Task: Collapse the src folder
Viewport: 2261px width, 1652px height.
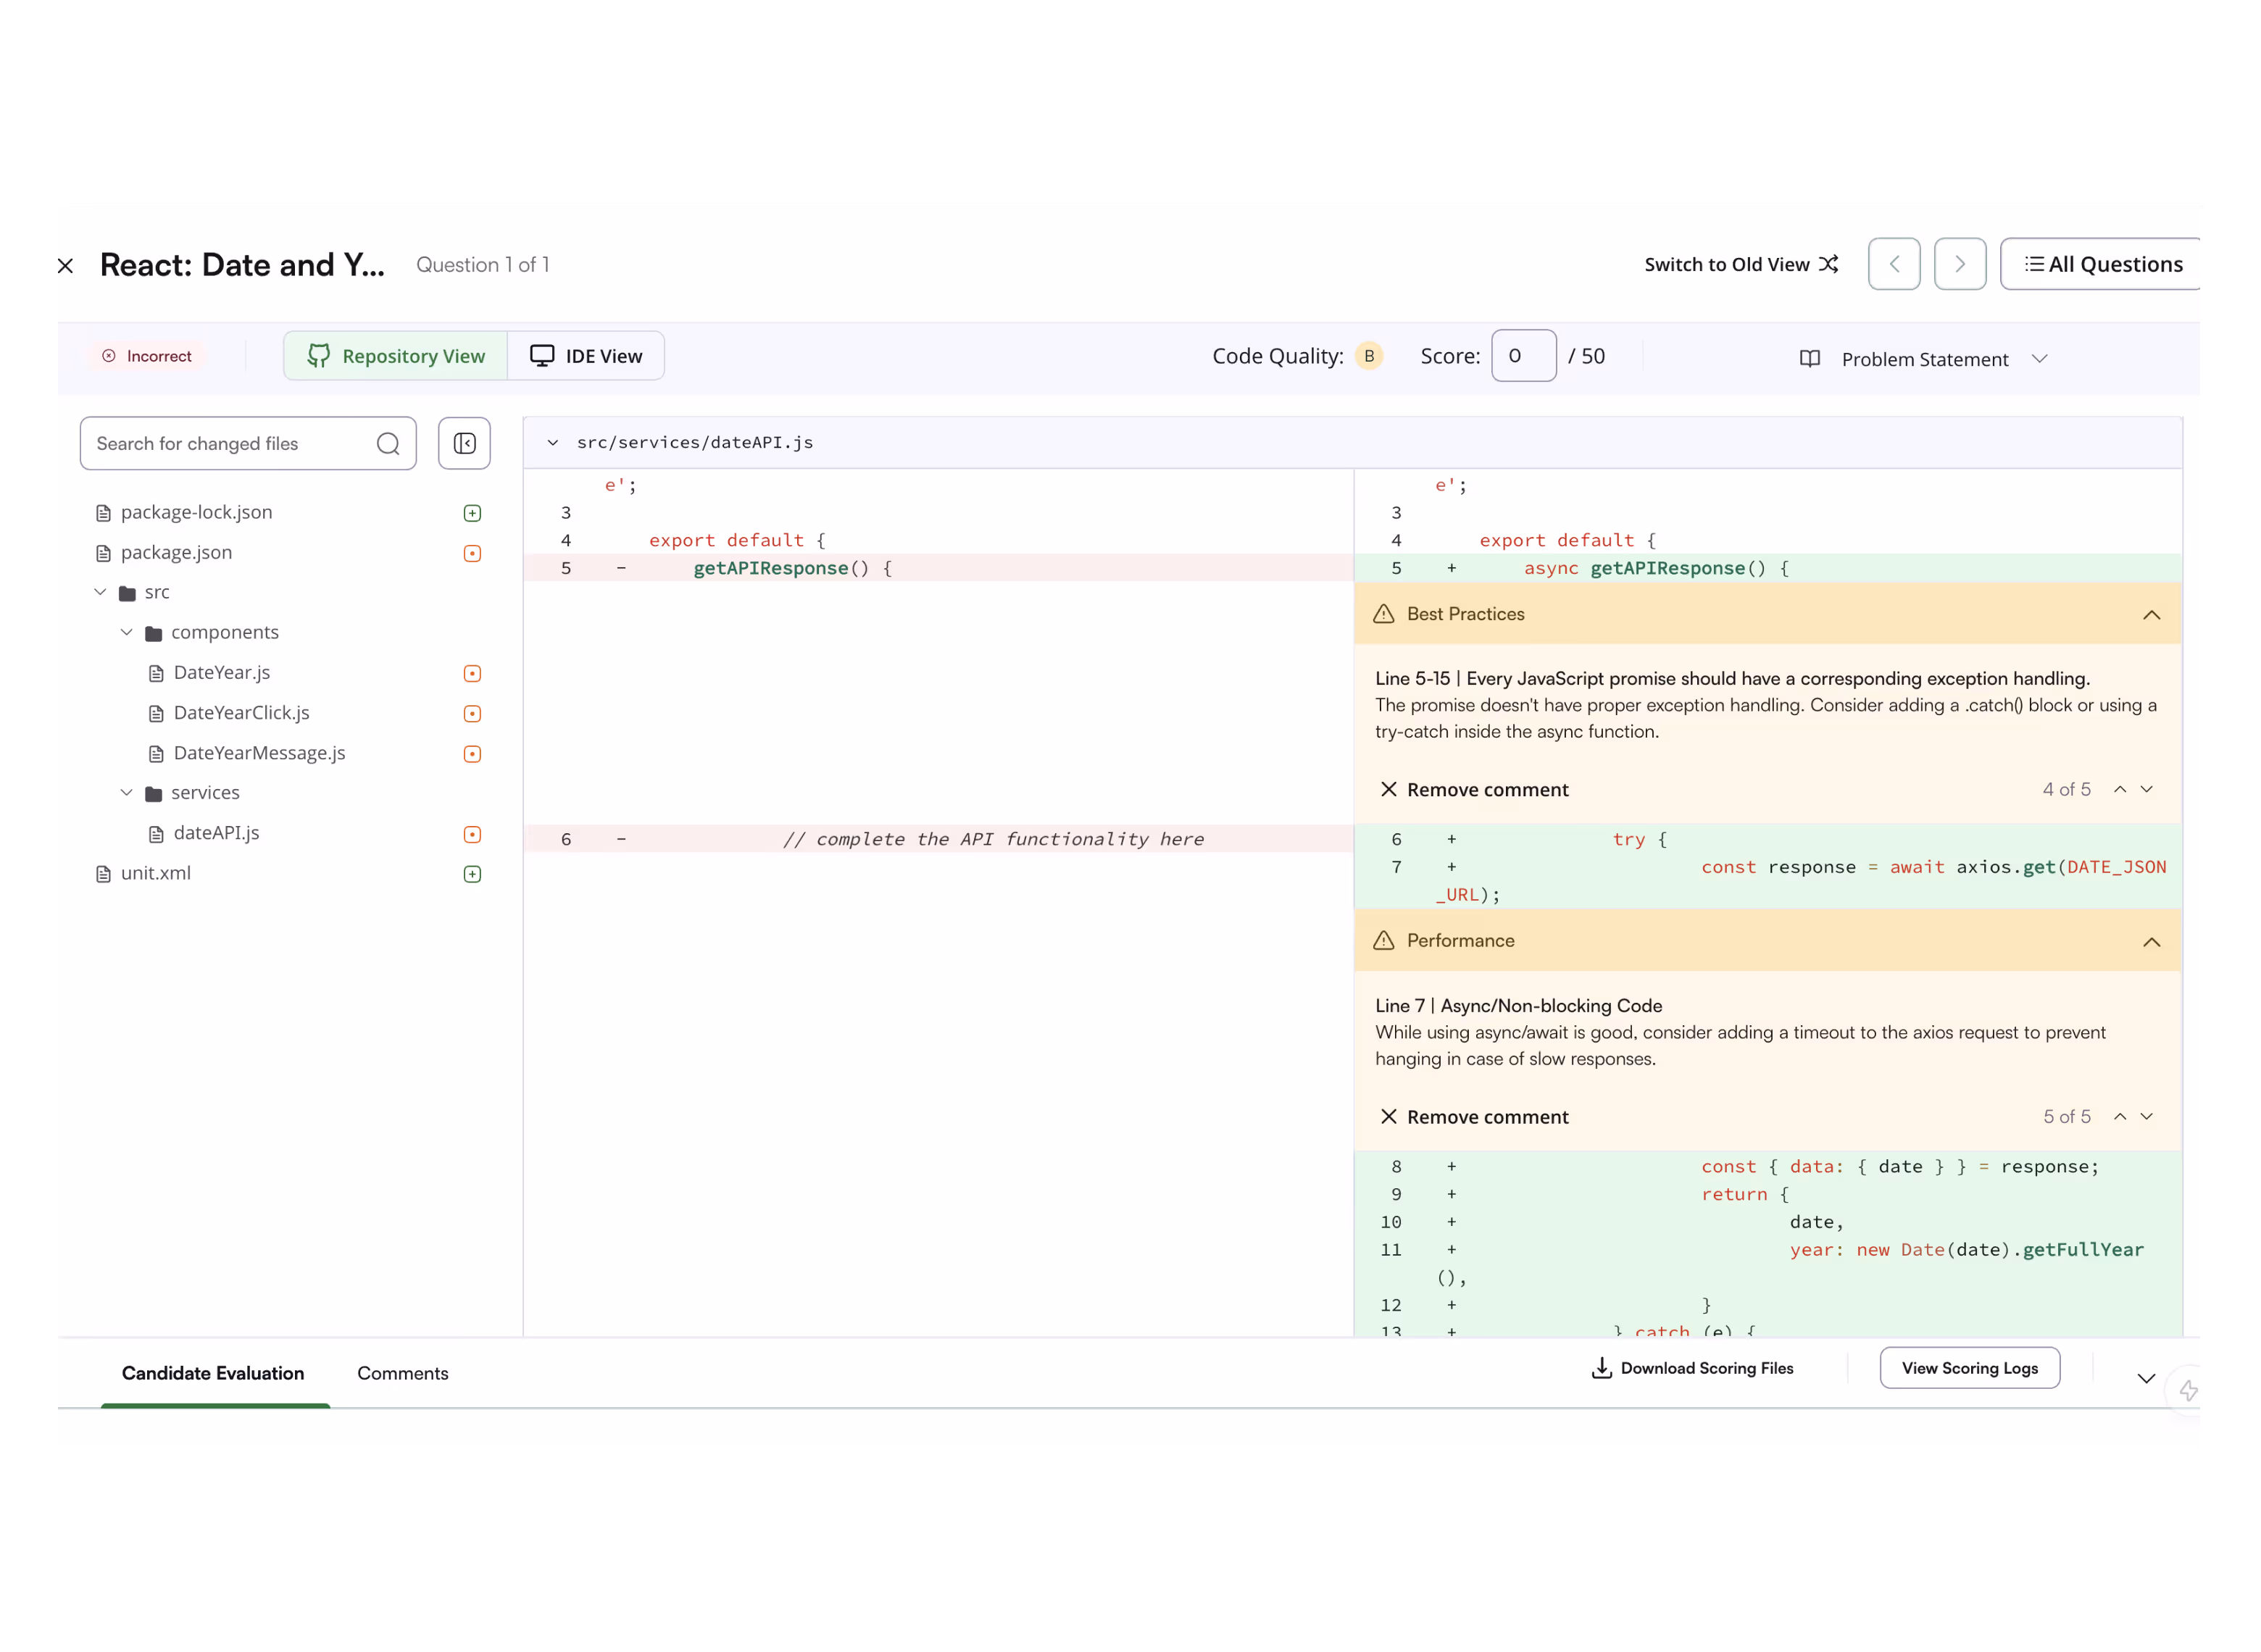Action: click(100, 592)
